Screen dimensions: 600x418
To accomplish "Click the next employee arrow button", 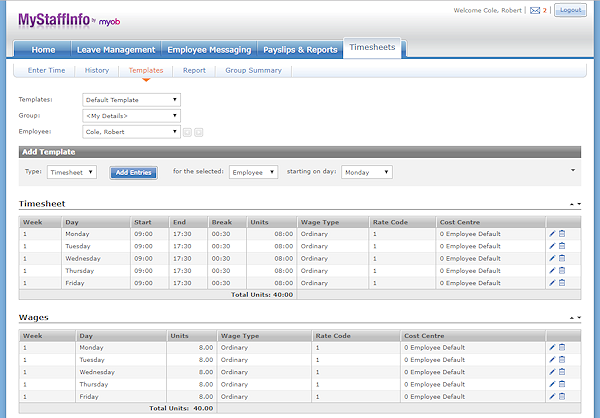I will click(199, 131).
